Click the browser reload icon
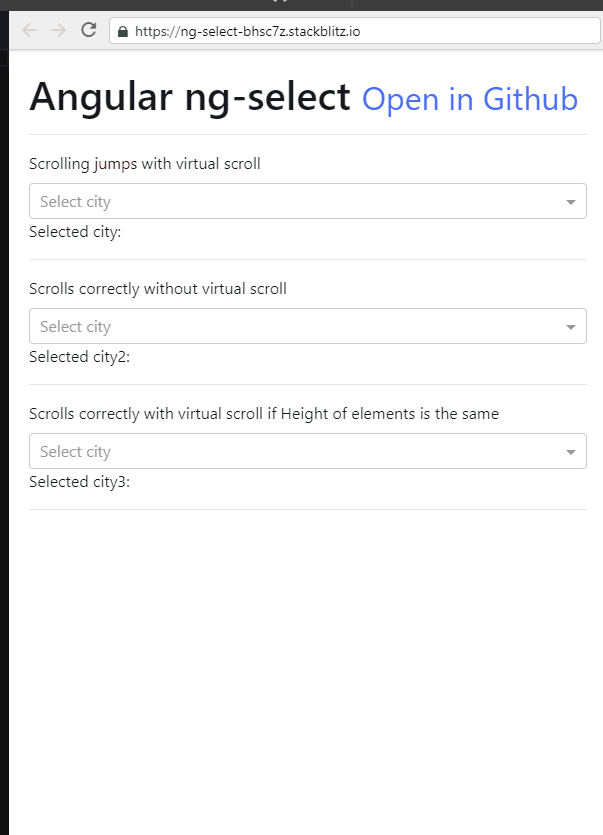603x835 pixels. coord(88,30)
